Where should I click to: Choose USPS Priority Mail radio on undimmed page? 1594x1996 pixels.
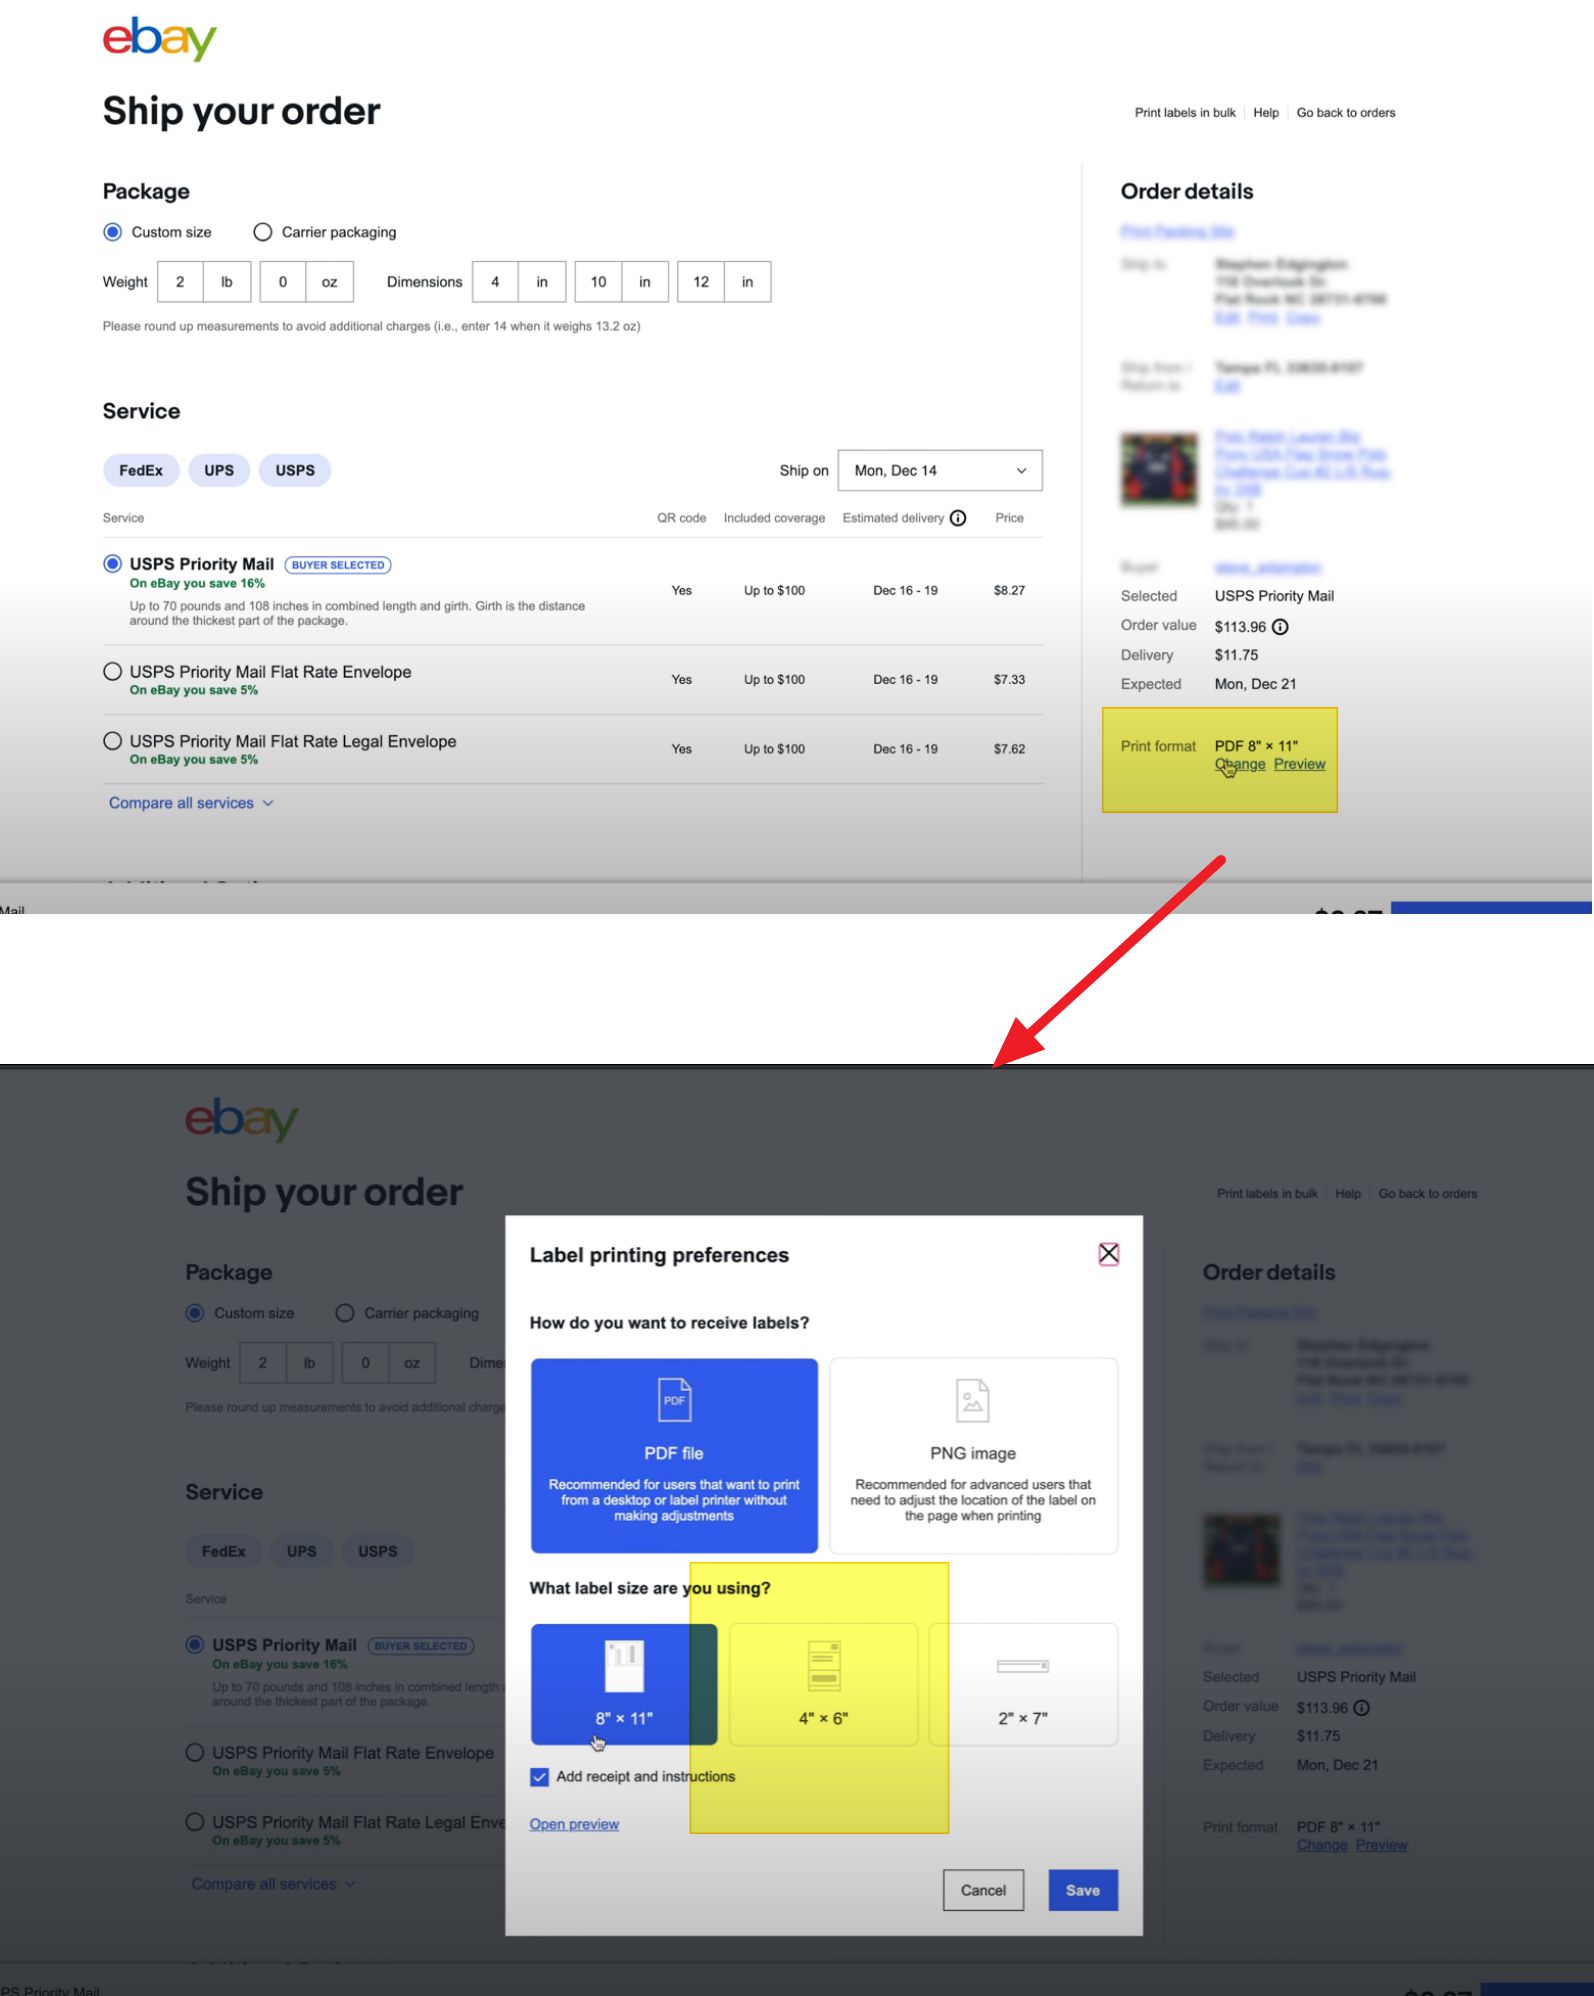pyautogui.click(x=113, y=564)
